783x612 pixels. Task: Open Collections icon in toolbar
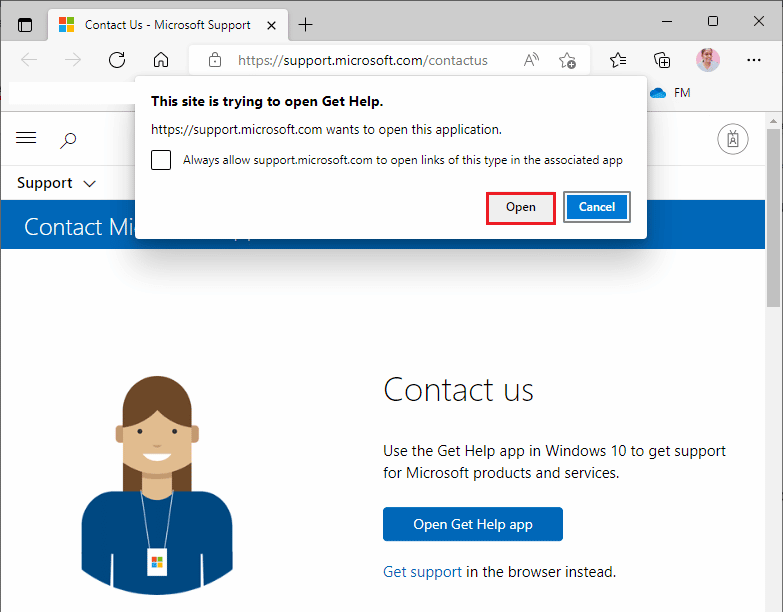point(662,60)
